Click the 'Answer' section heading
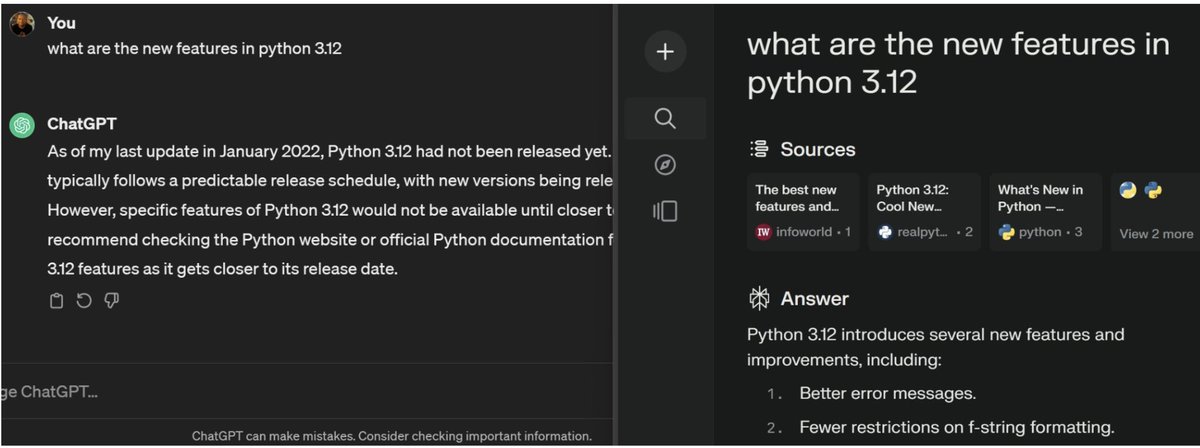 coord(814,298)
